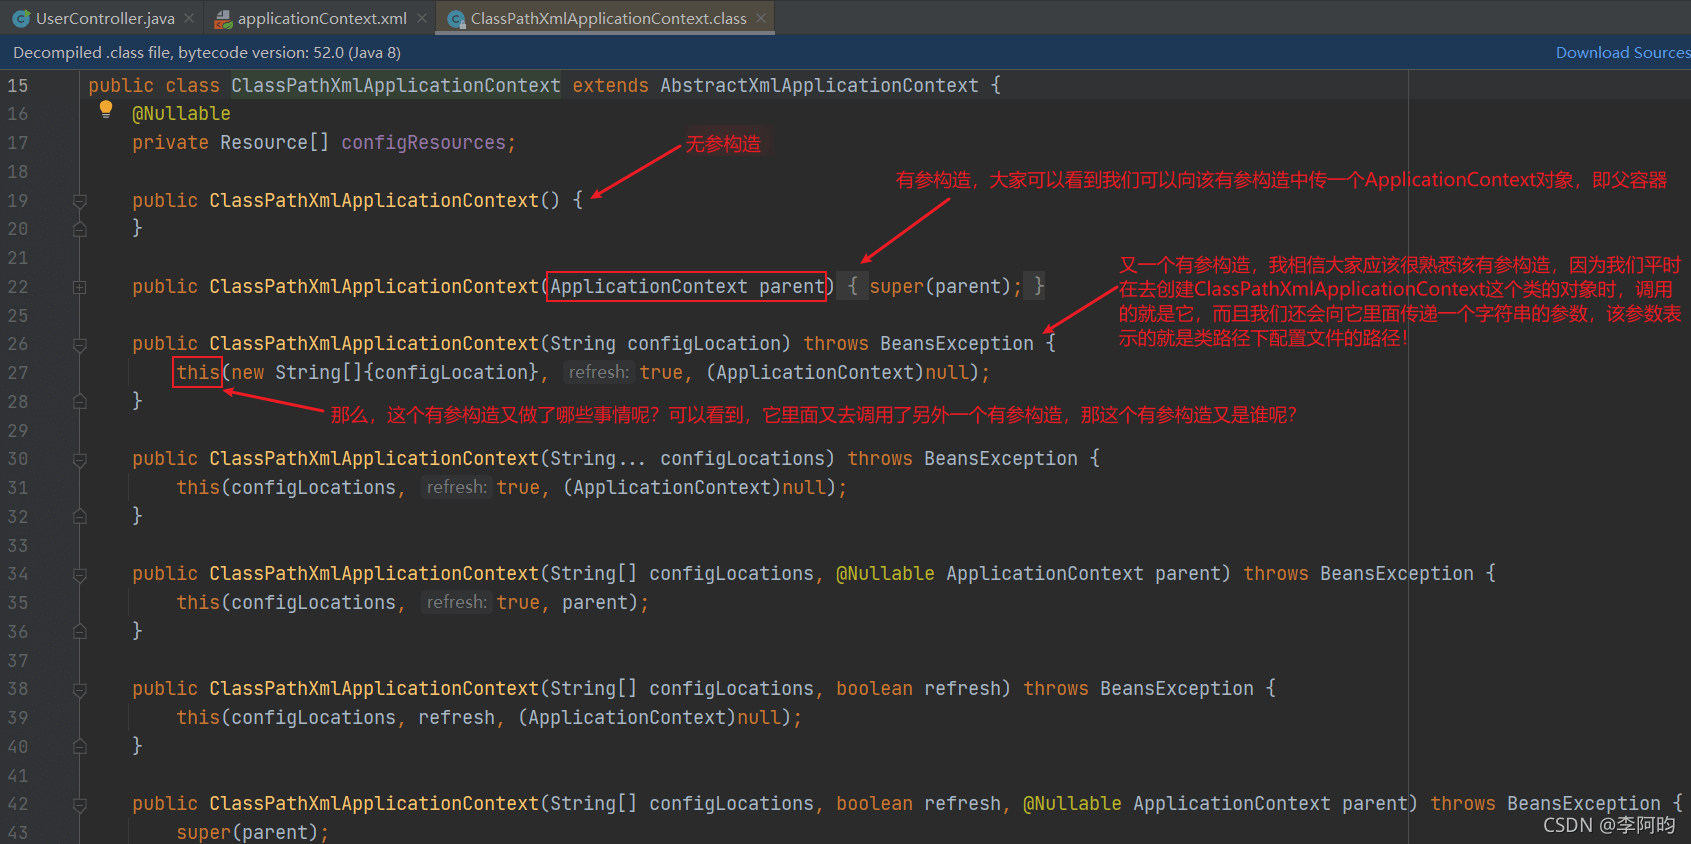
Task: Click the applicationContext.xml file icon
Action: 223,18
